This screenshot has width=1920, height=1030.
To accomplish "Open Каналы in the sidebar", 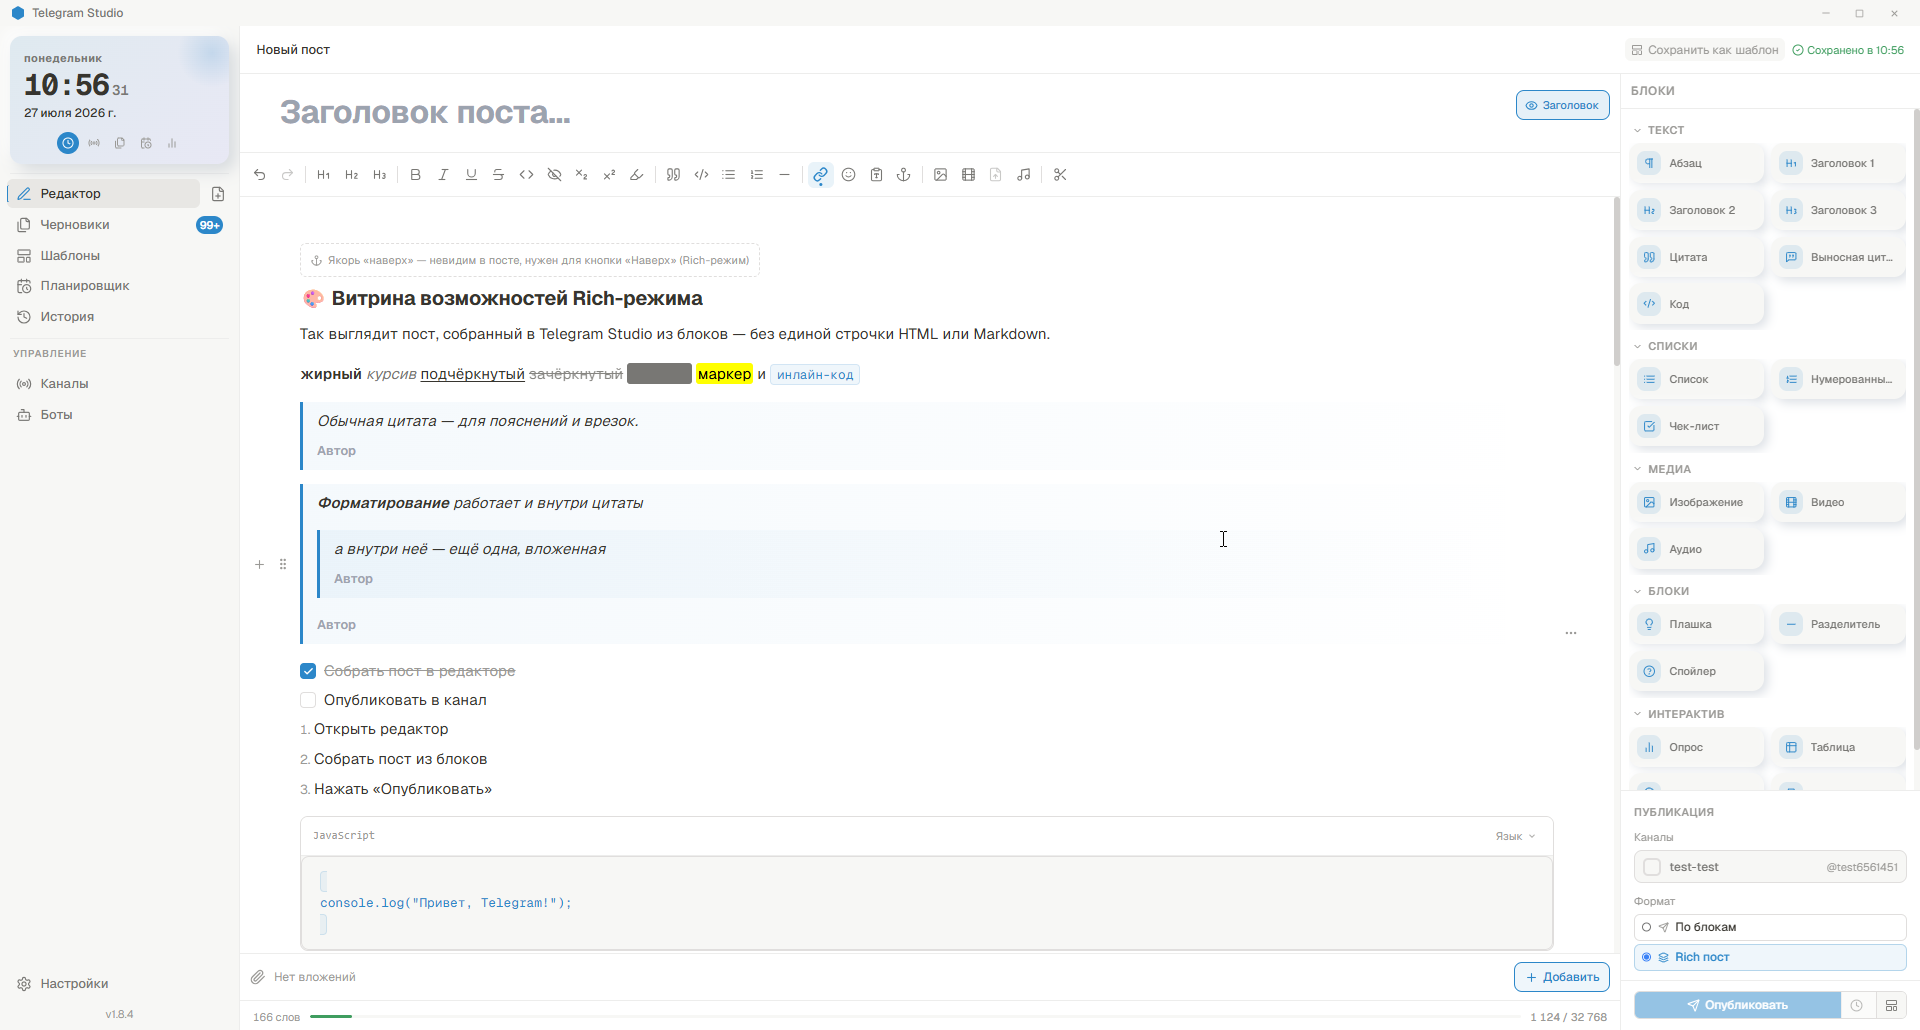I will point(118,384).
